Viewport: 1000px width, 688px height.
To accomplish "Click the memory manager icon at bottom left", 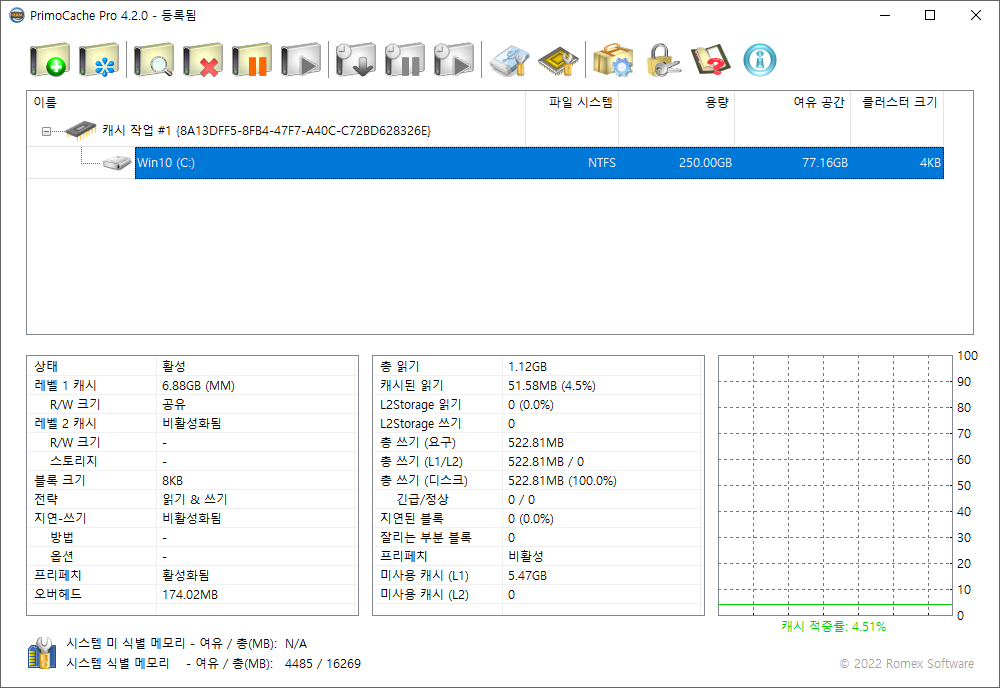I will point(41,653).
